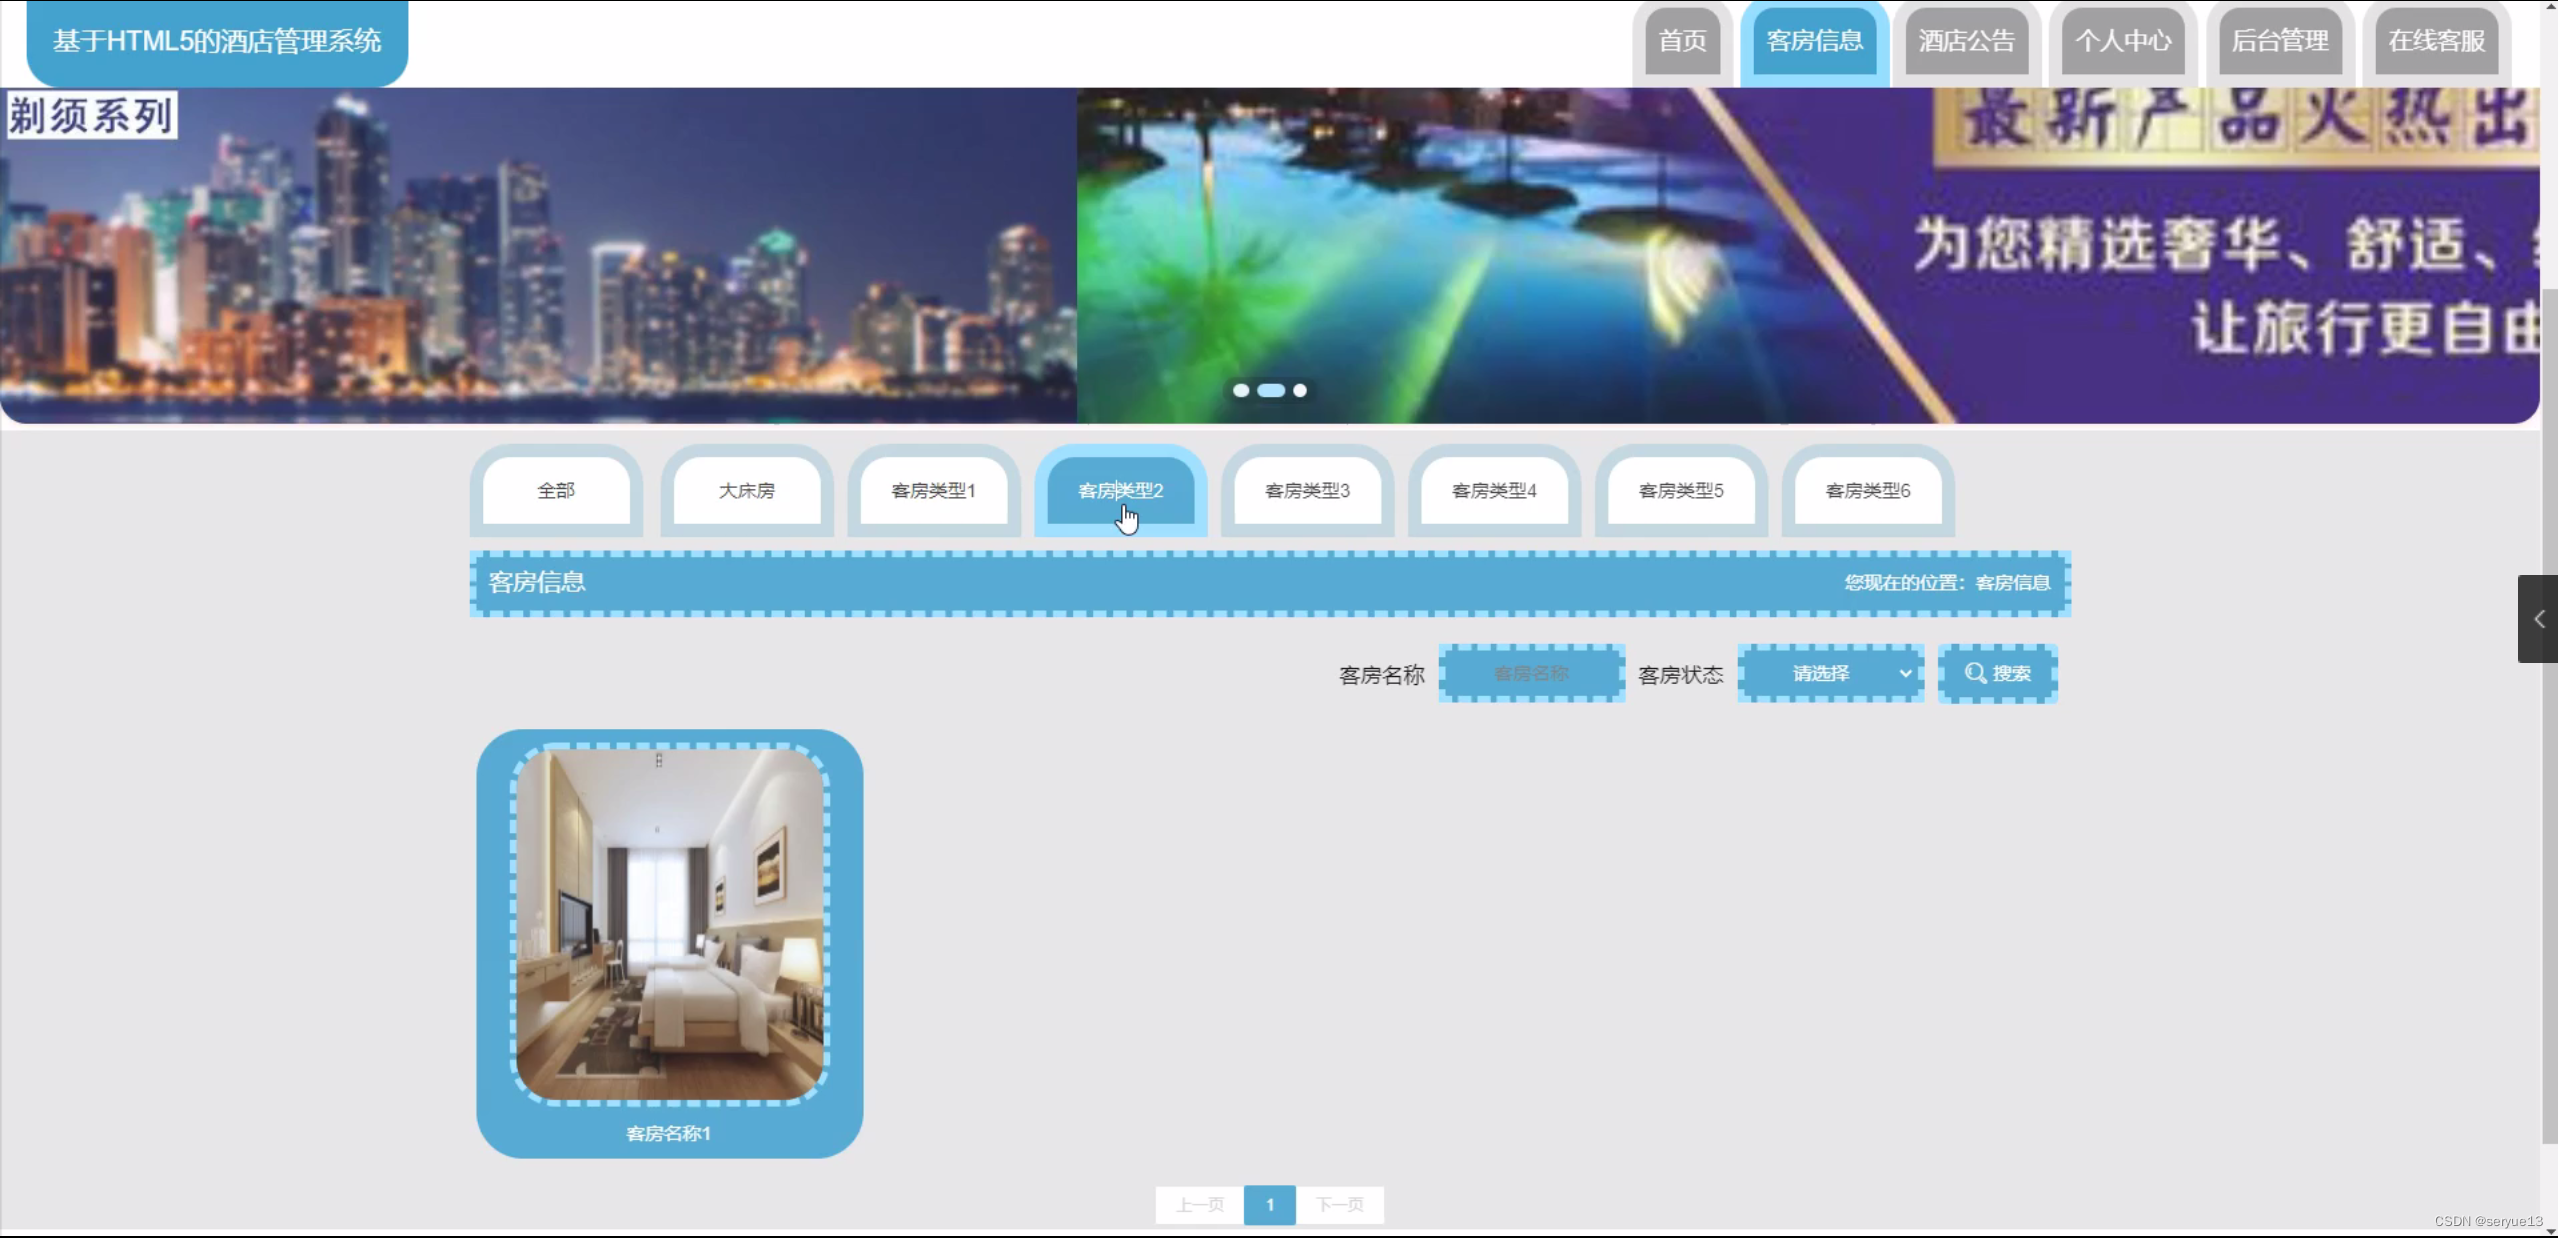2558x1238 pixels.
Task: Select the active middle carousel indicator
Action: coord(1270,391)
